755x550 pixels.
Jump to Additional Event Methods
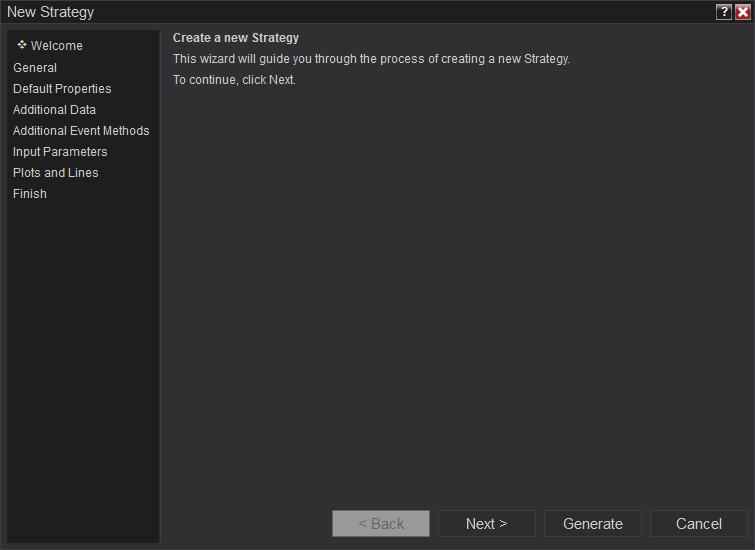tap(81, 131)
